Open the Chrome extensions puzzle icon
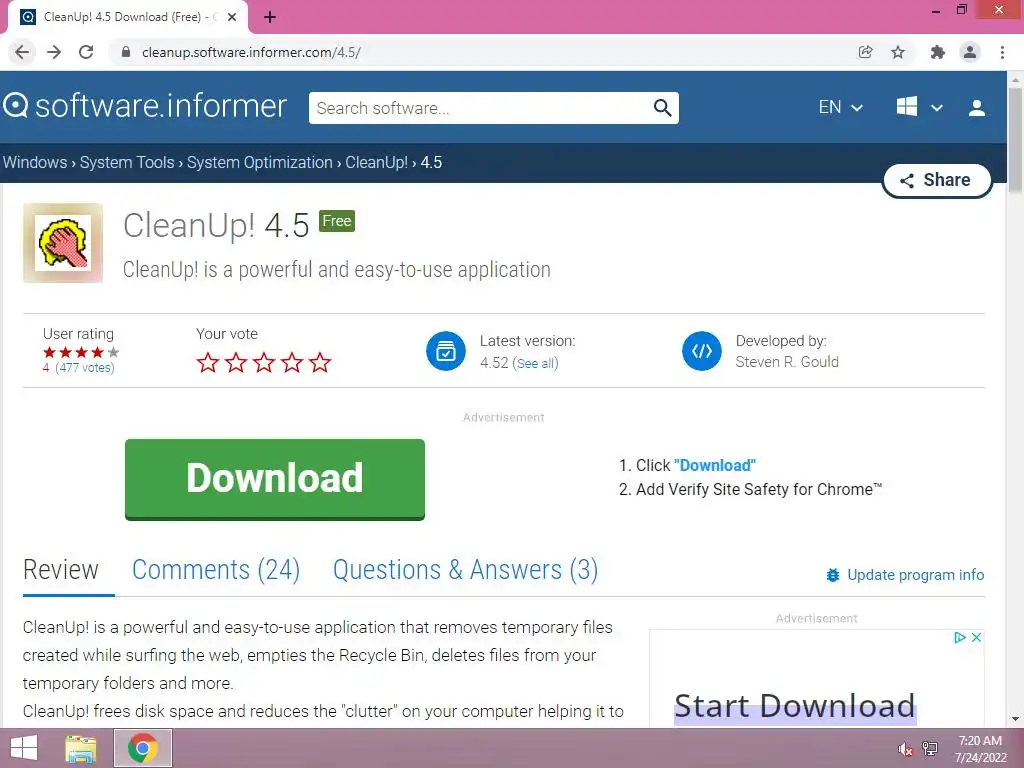1024x768 pixels. (x=937, y=52)
